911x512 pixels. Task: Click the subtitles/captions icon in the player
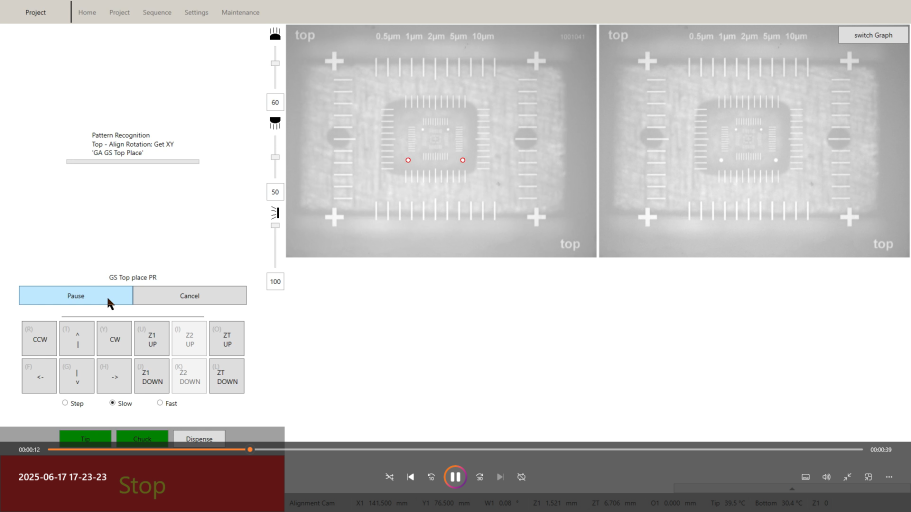click(805, 477)
